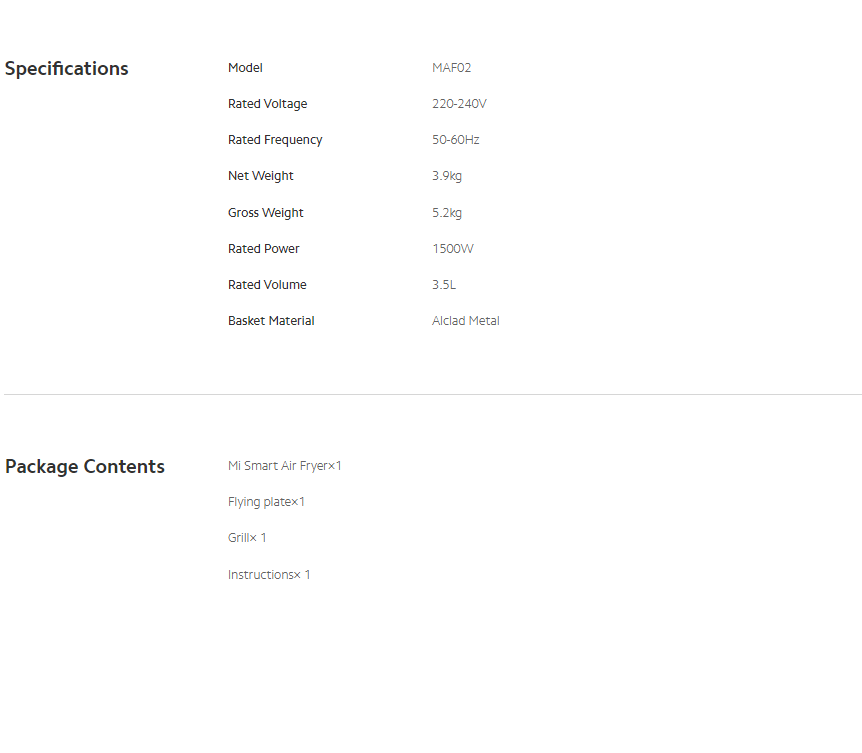The width and height of the screenshot is (862, 753).
Task: Click the Instructions× 1 item
Action: point(269,575)
